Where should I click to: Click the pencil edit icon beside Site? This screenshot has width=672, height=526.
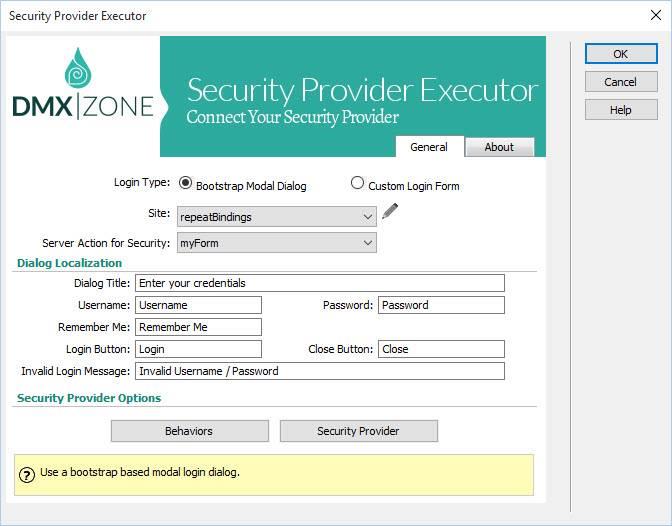click(x=390, y=211)
